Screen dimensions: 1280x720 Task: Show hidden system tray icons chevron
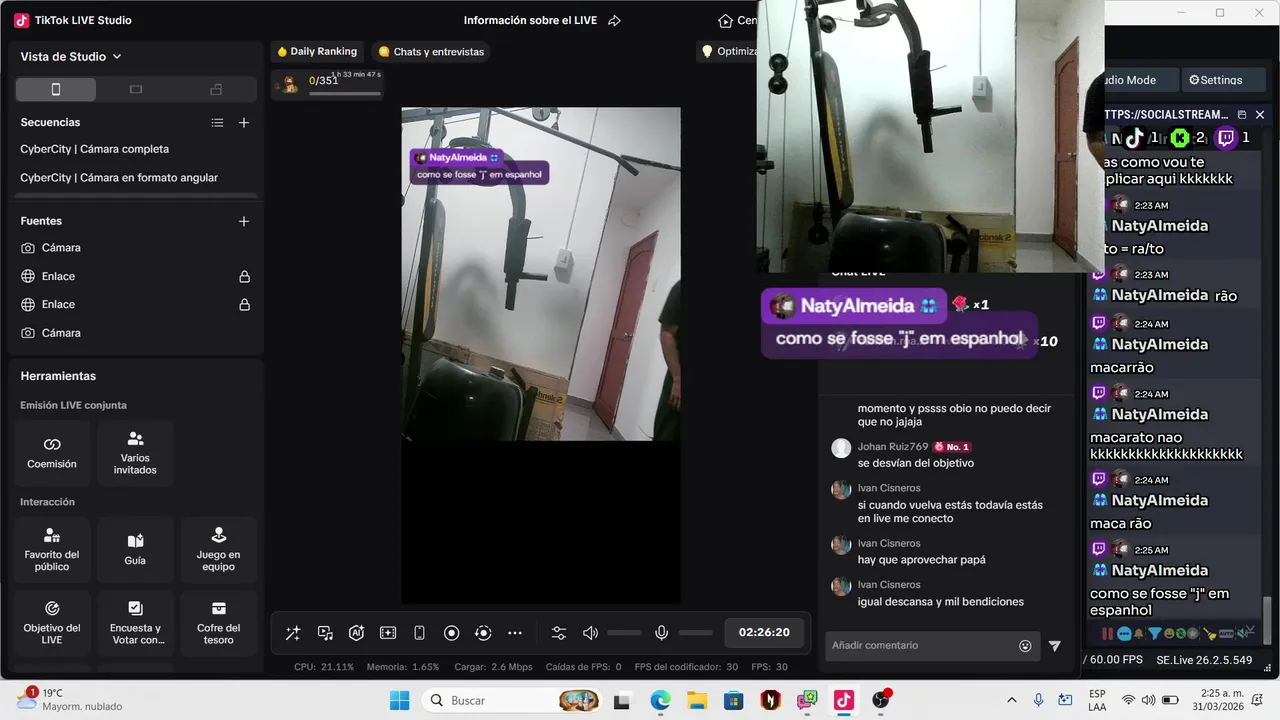pos(1012,700)
